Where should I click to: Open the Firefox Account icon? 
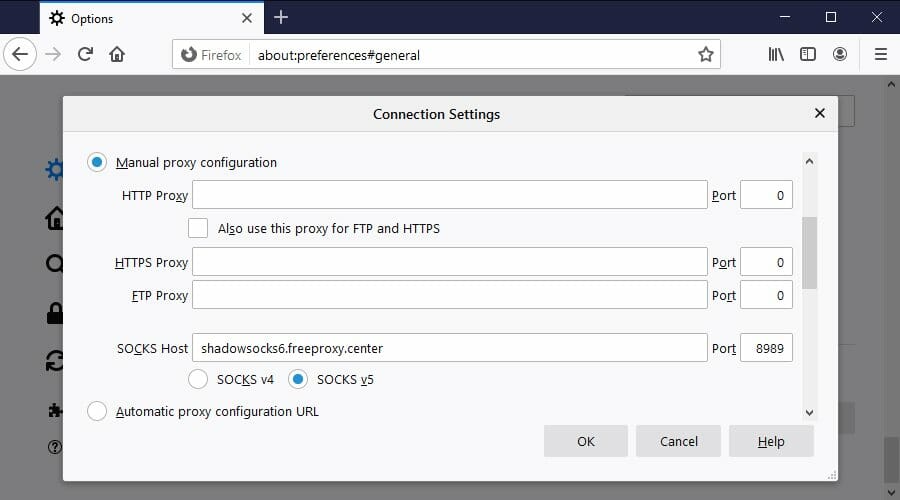840,55
